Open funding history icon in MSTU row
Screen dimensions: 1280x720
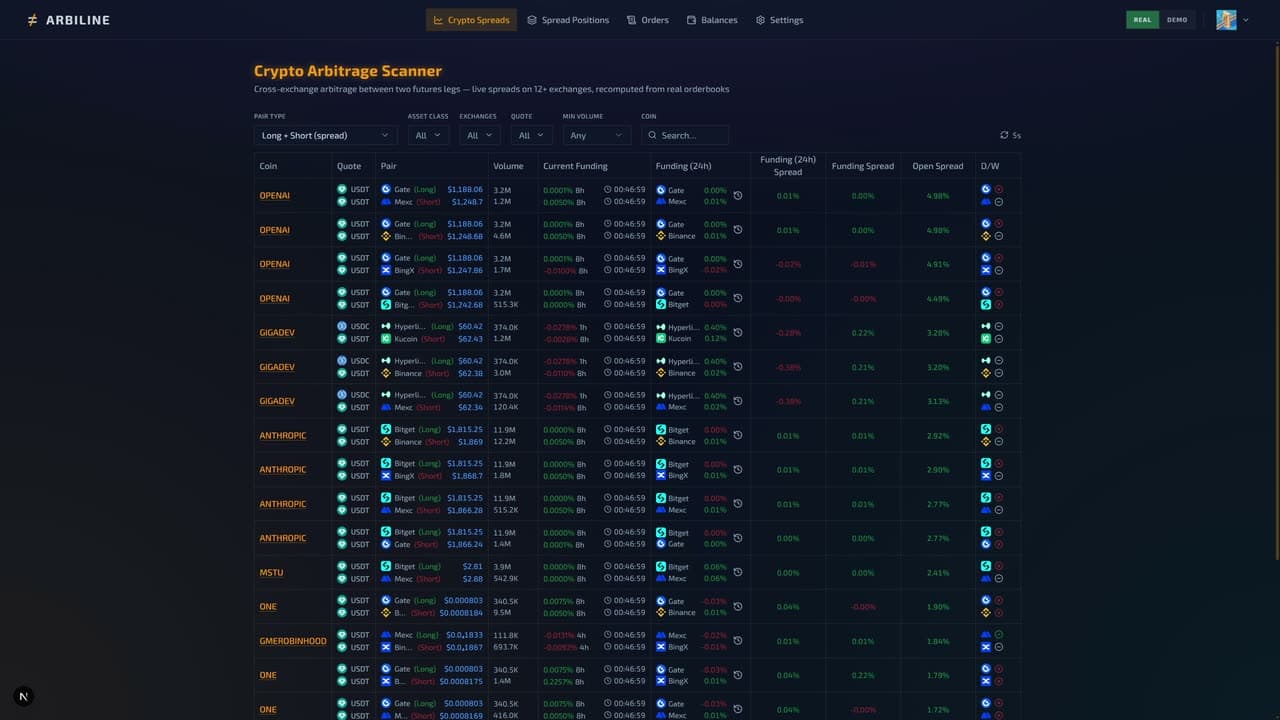pos(738,572)
